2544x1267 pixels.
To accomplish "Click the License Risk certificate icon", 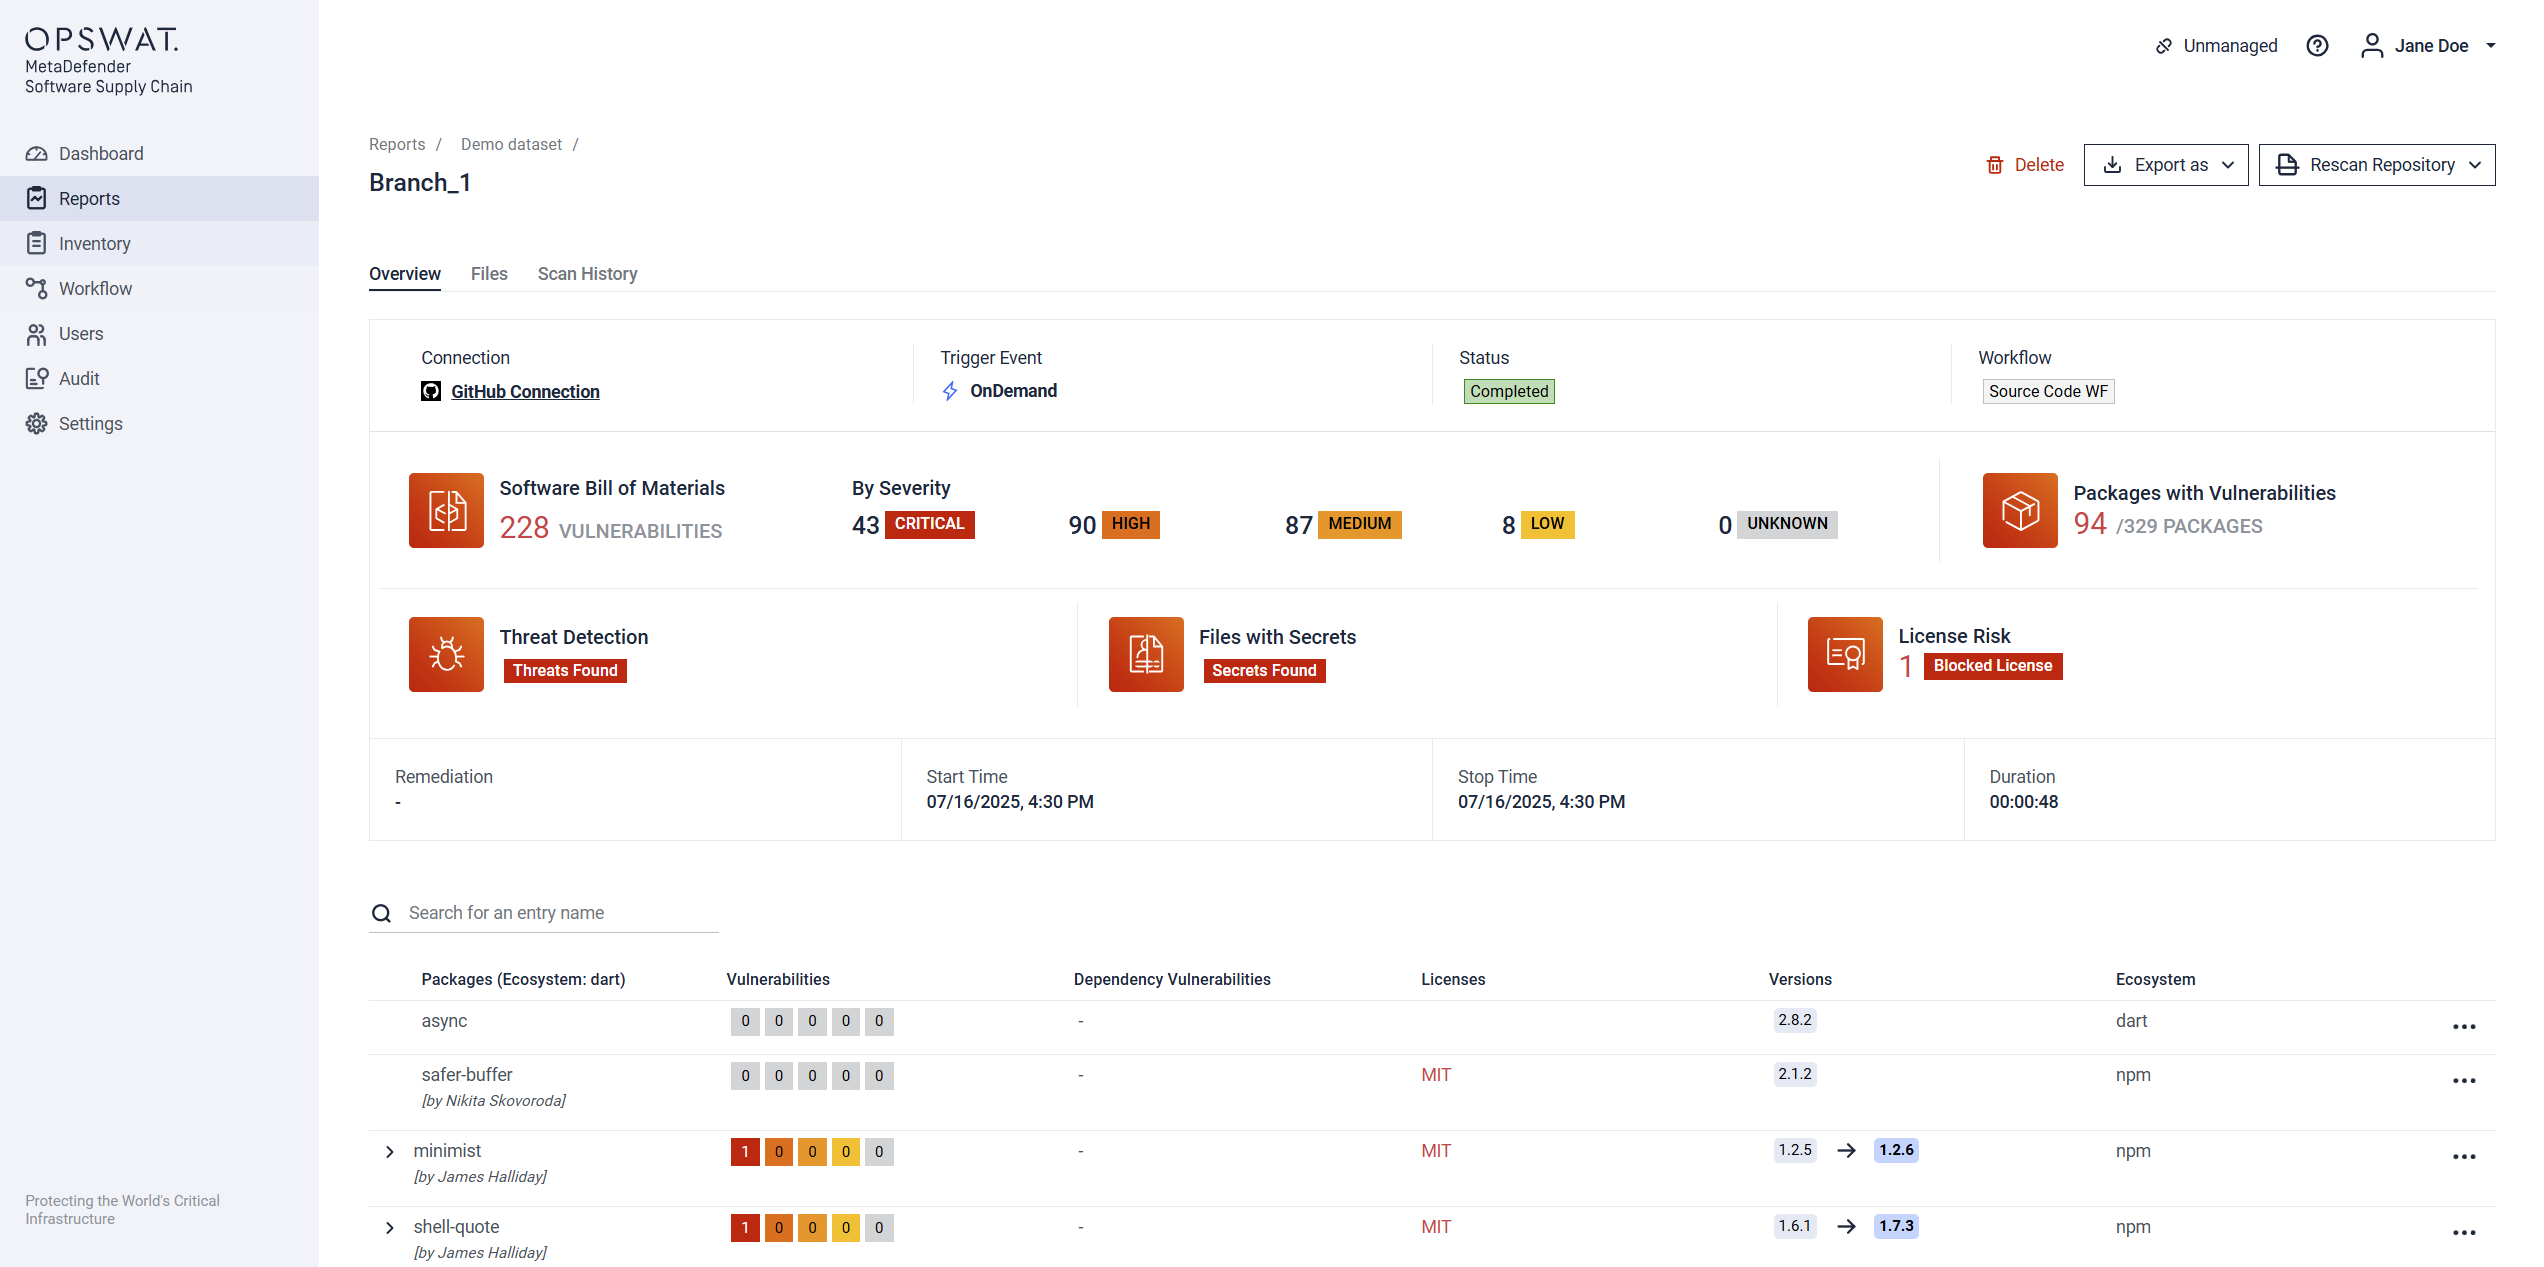I will 1845,654.
